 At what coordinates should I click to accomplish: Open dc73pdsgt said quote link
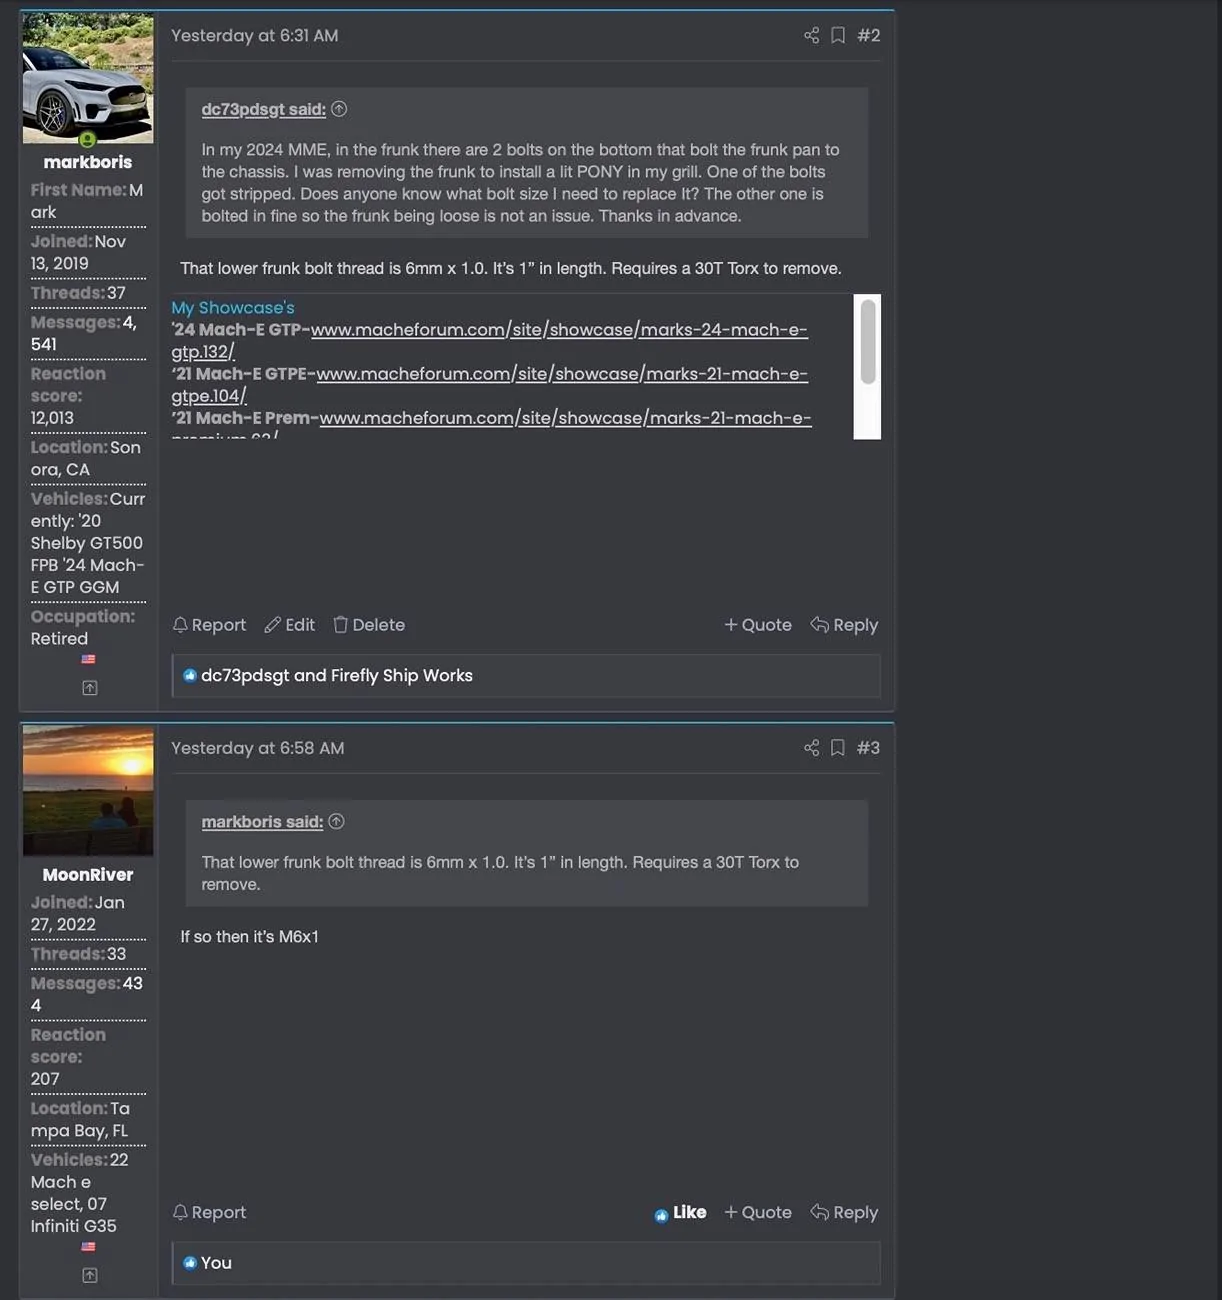tap(264, 109)
